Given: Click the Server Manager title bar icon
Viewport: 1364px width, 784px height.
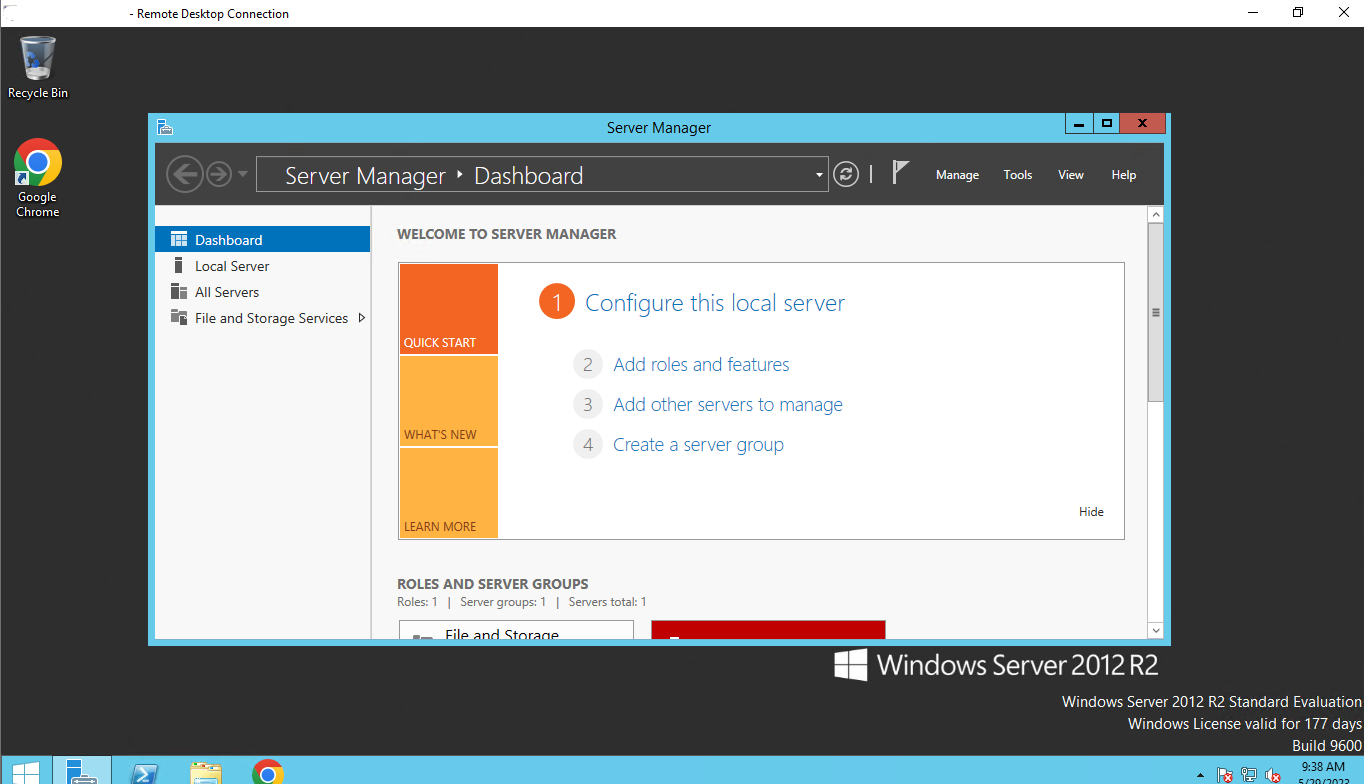Looking at the screenshot, I should coord(165,127).
